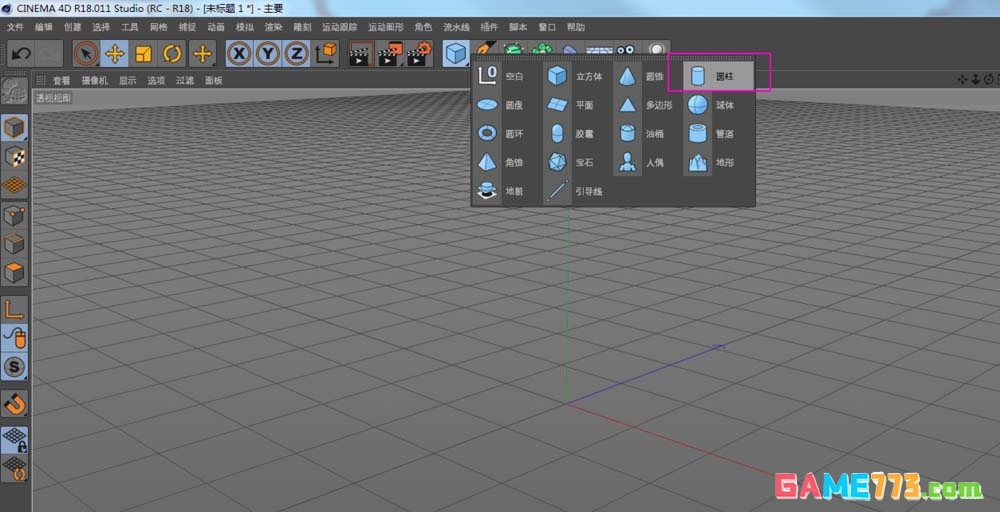Open the 编辑 menu
This screenshot has height=512, width=1000.
coord(44,27)
